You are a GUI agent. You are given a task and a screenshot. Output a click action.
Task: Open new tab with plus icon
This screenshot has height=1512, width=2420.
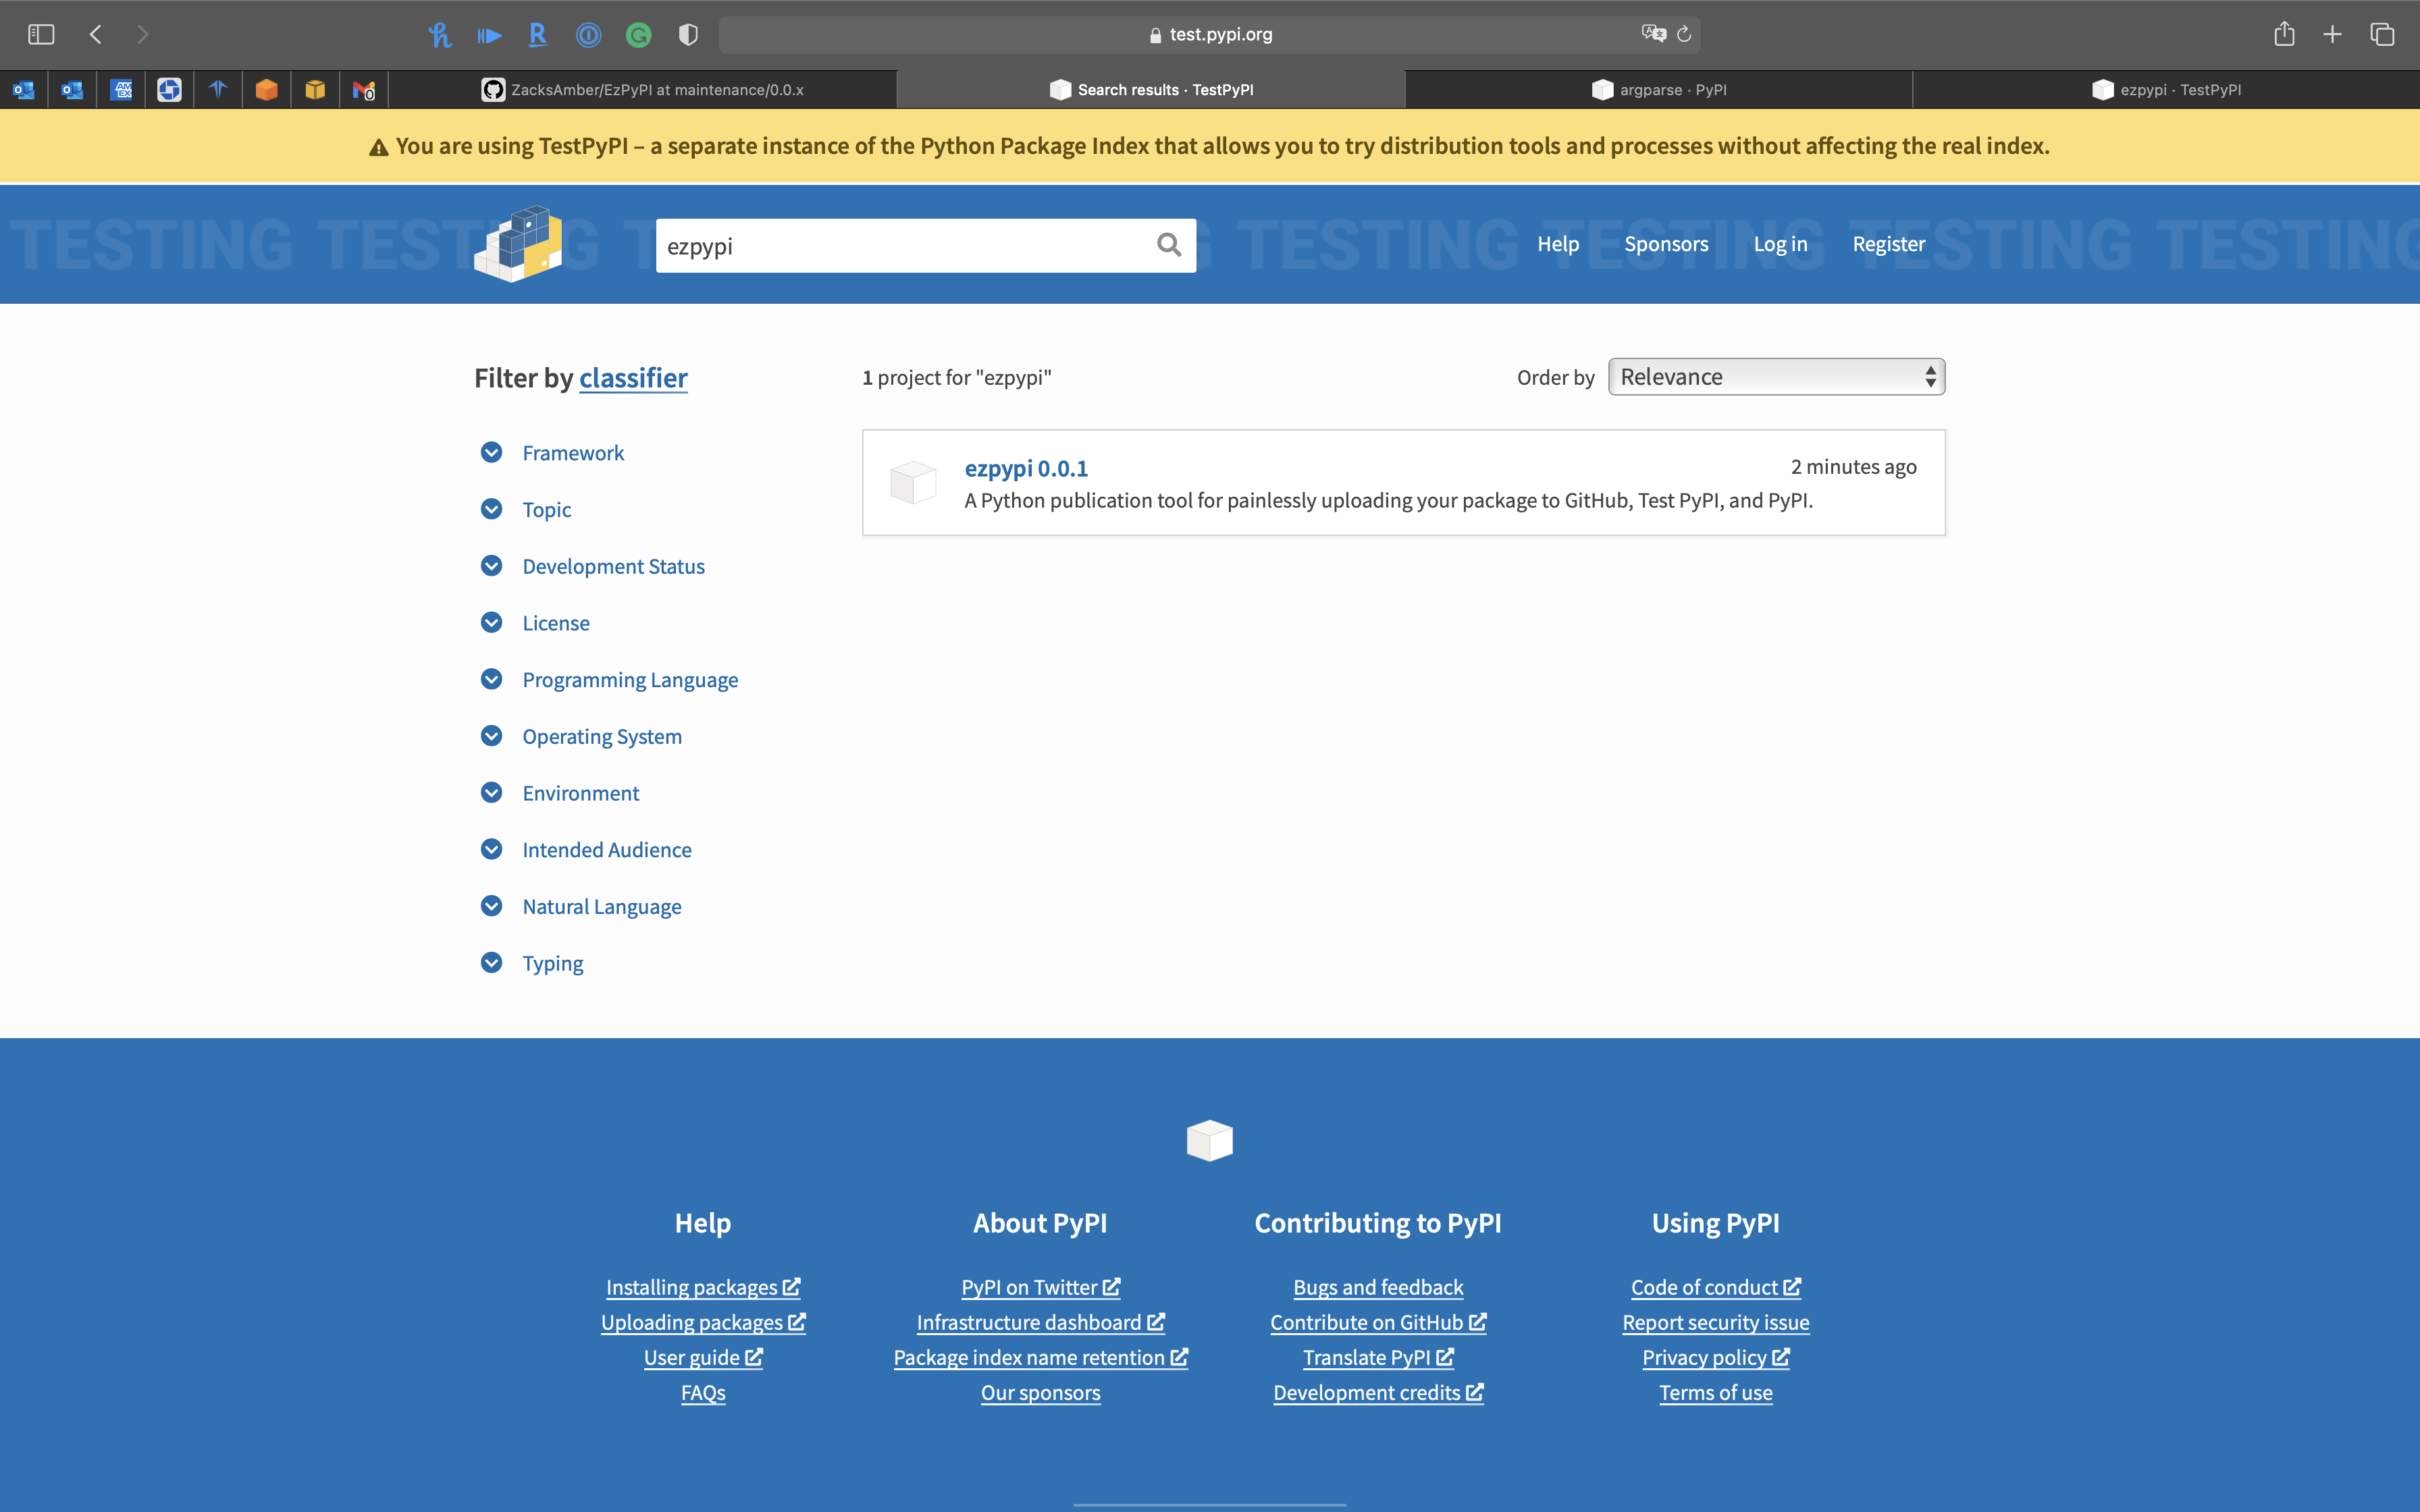click(2332, 34)
